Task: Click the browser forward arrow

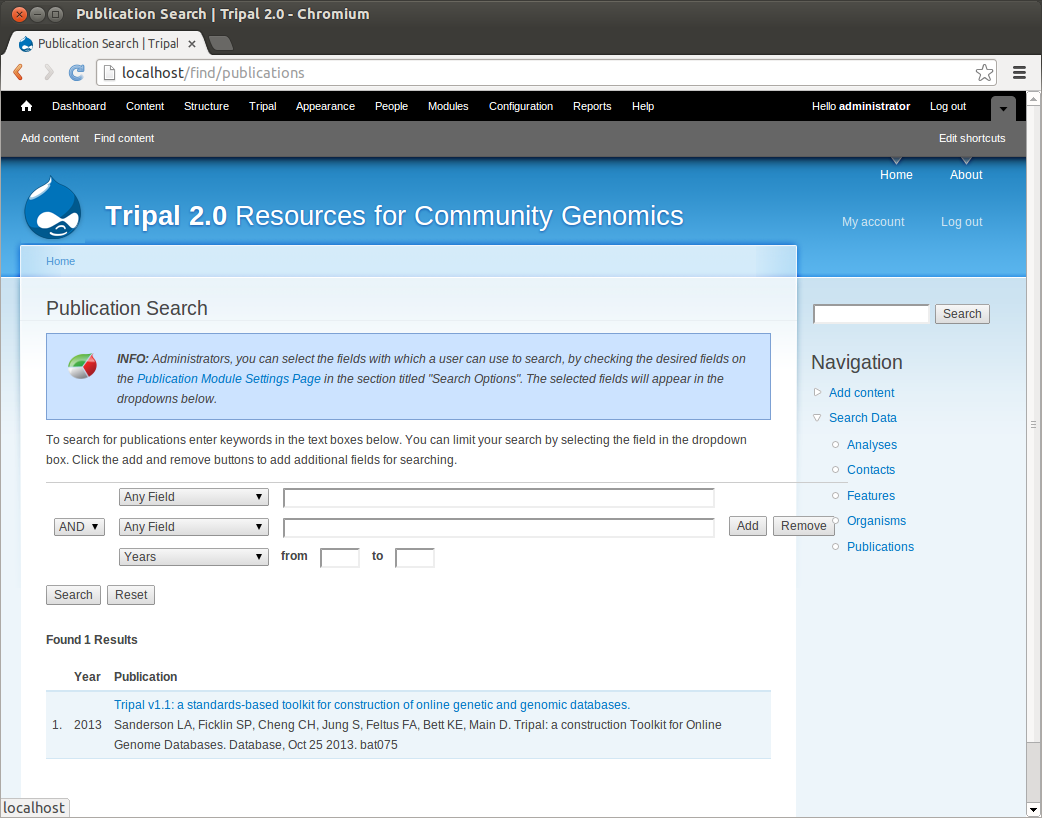Action: point(49,72)
